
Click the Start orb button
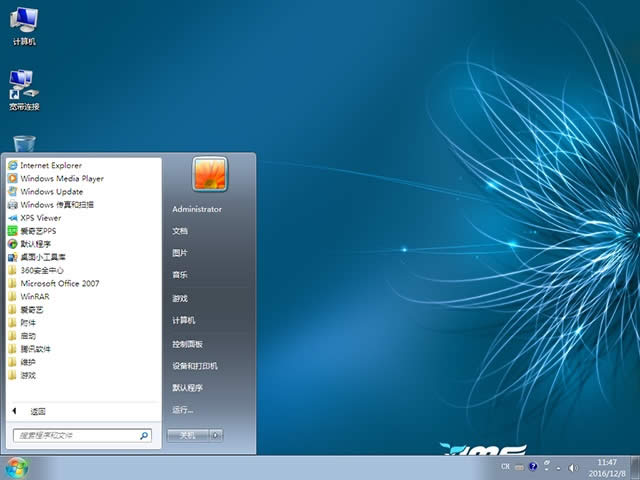(17, 467)
